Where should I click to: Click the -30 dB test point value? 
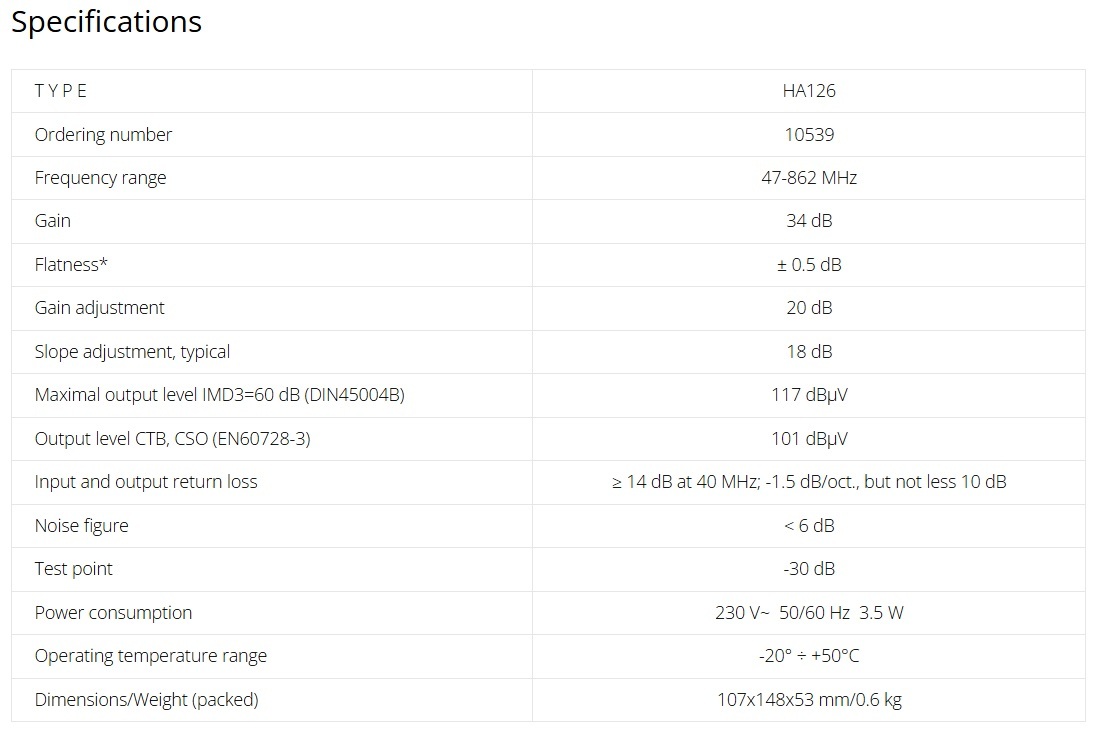point(809,569)
